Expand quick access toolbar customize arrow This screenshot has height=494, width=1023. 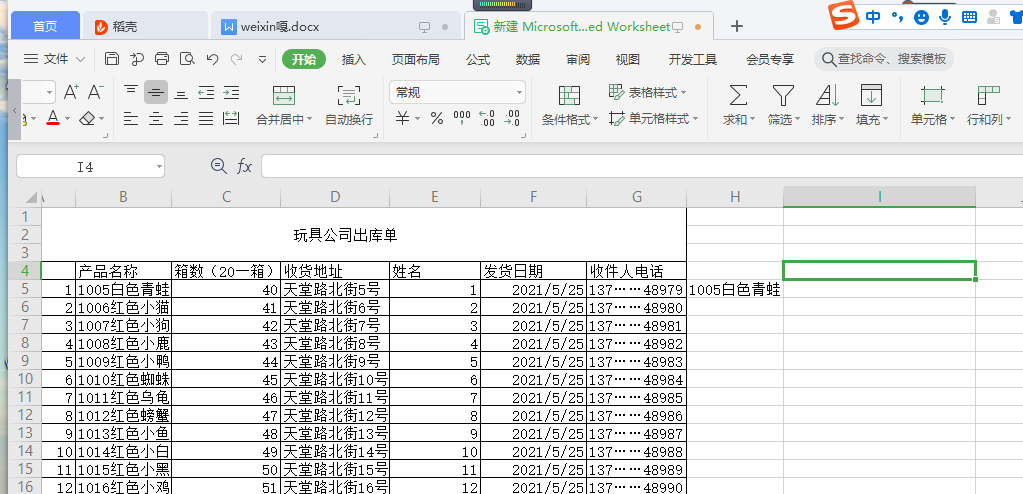(x=262, y=59)
